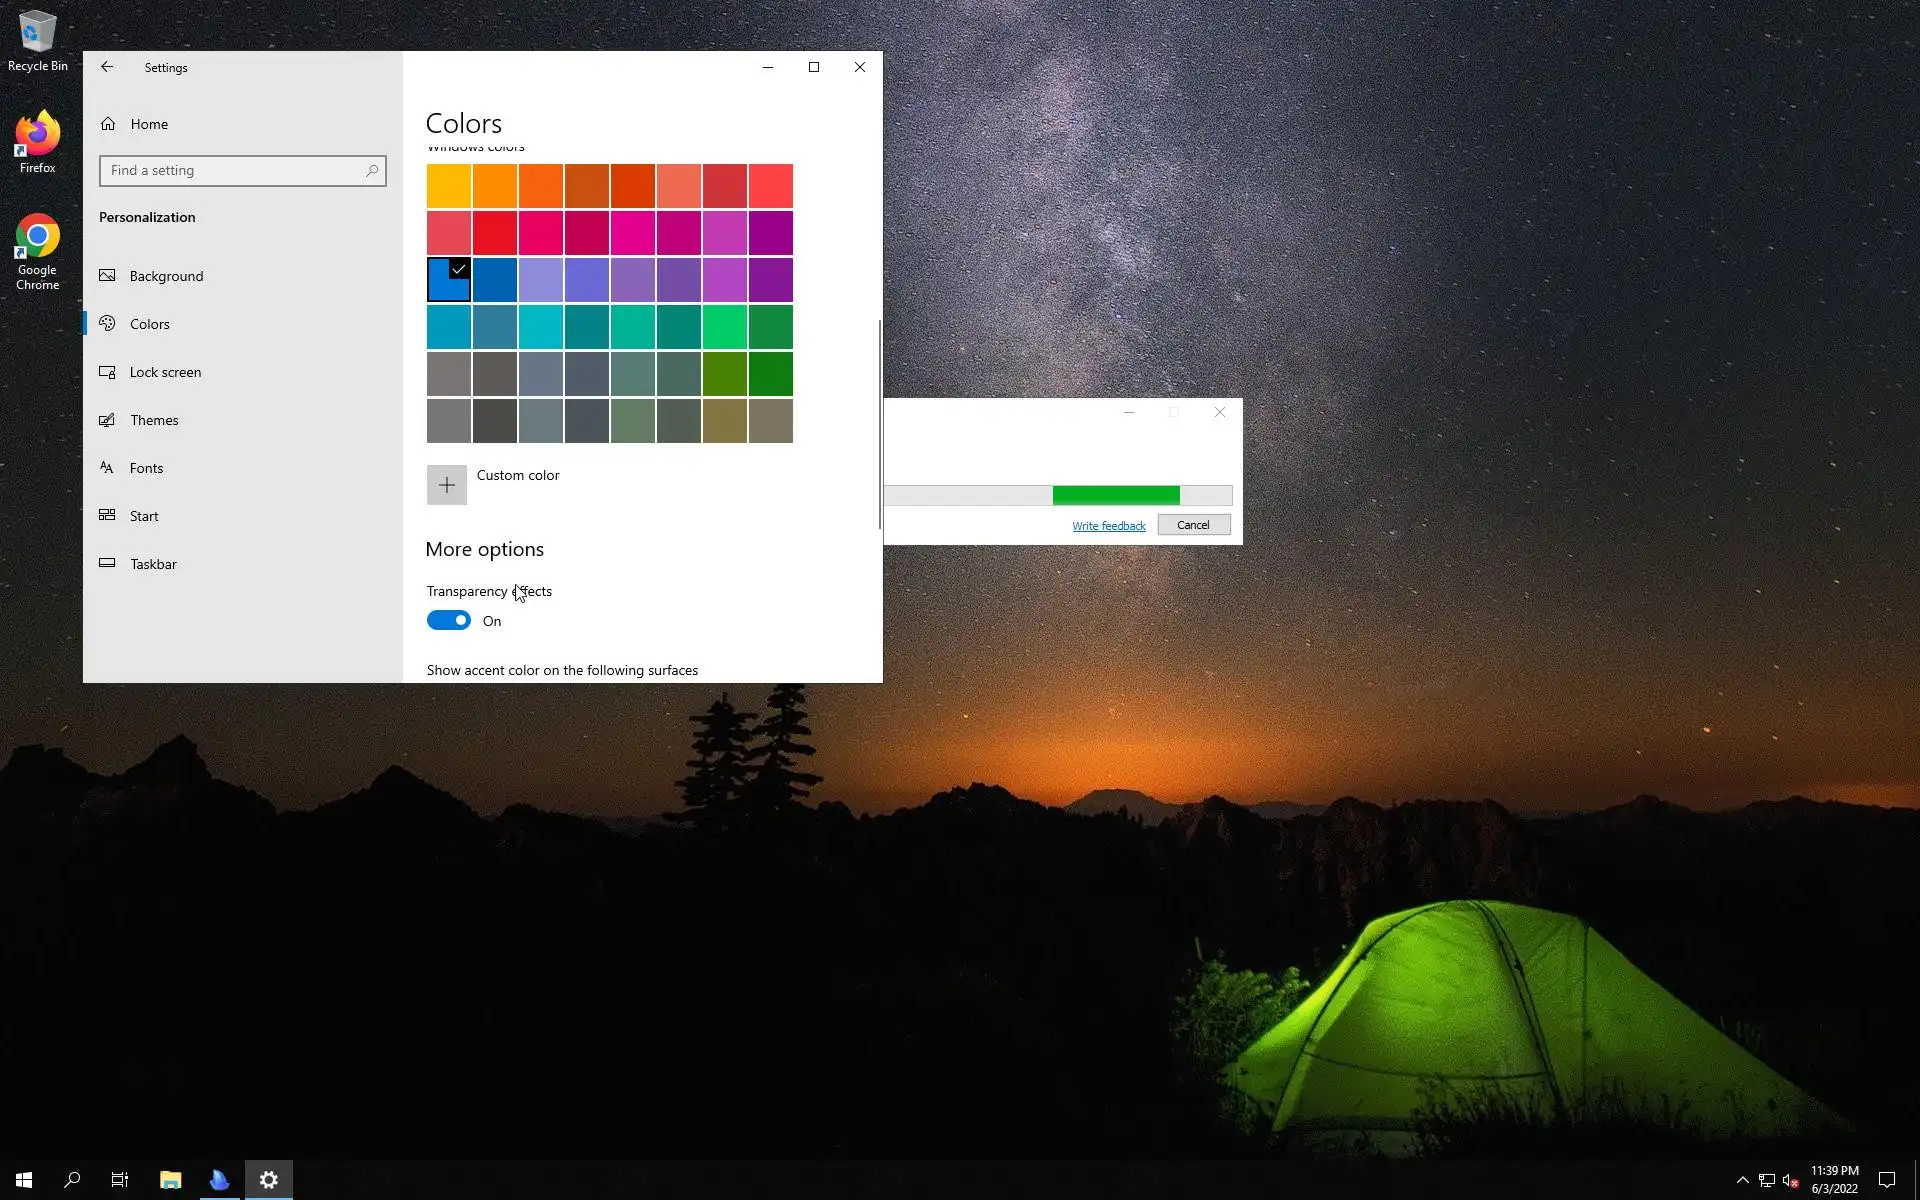Show hidden icons in the system tray

(x=1742, y=1180)
